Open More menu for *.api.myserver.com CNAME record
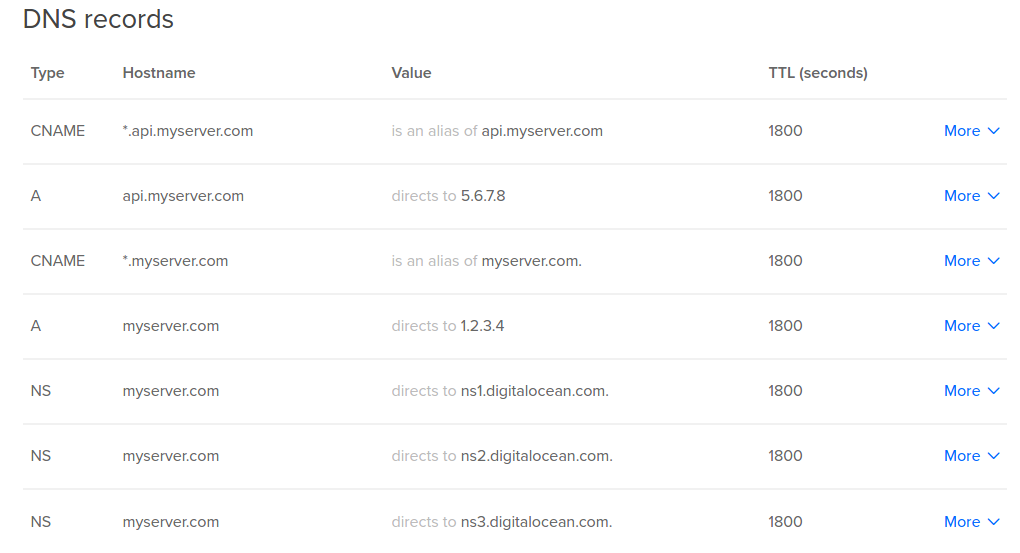 971,131
